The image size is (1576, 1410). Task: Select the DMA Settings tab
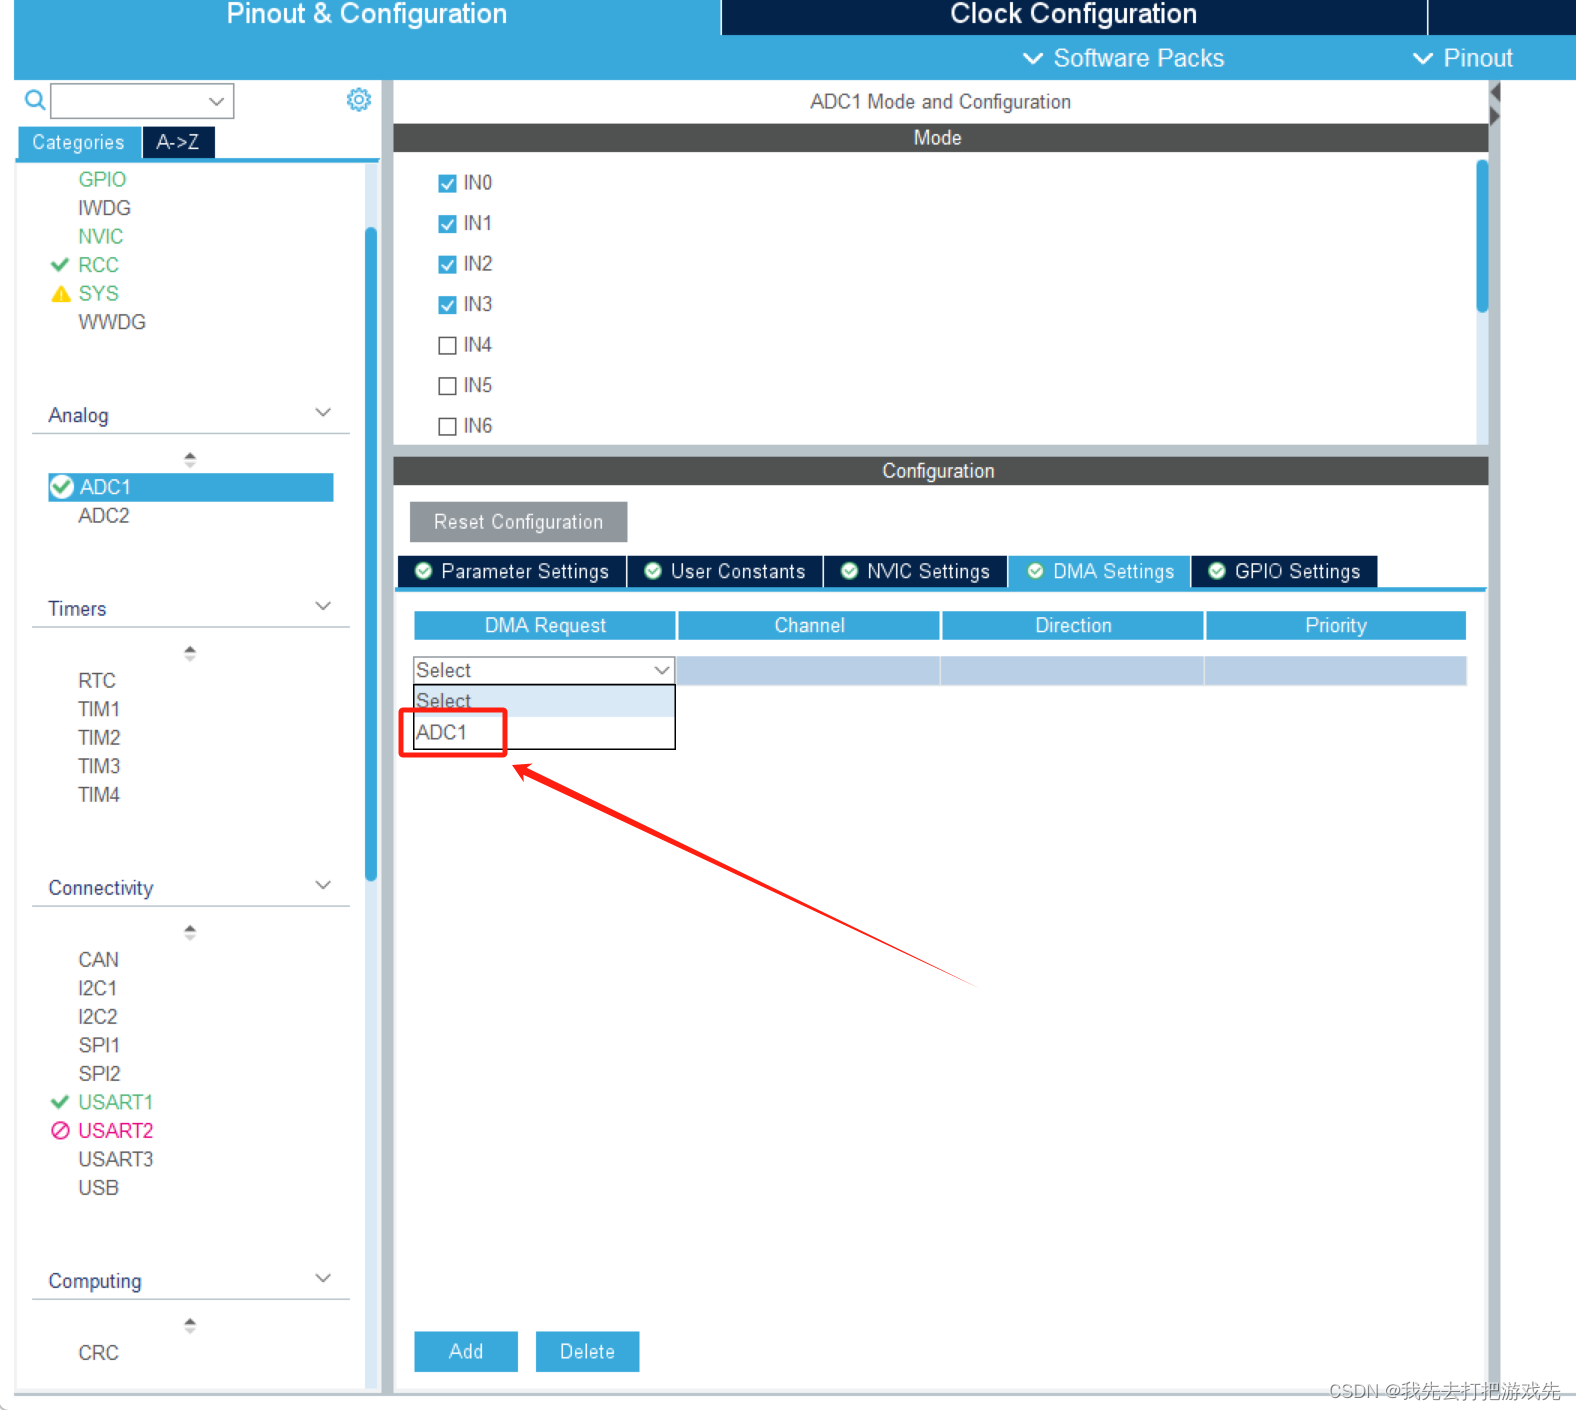pyautogui.click(x=1100, y=571)
